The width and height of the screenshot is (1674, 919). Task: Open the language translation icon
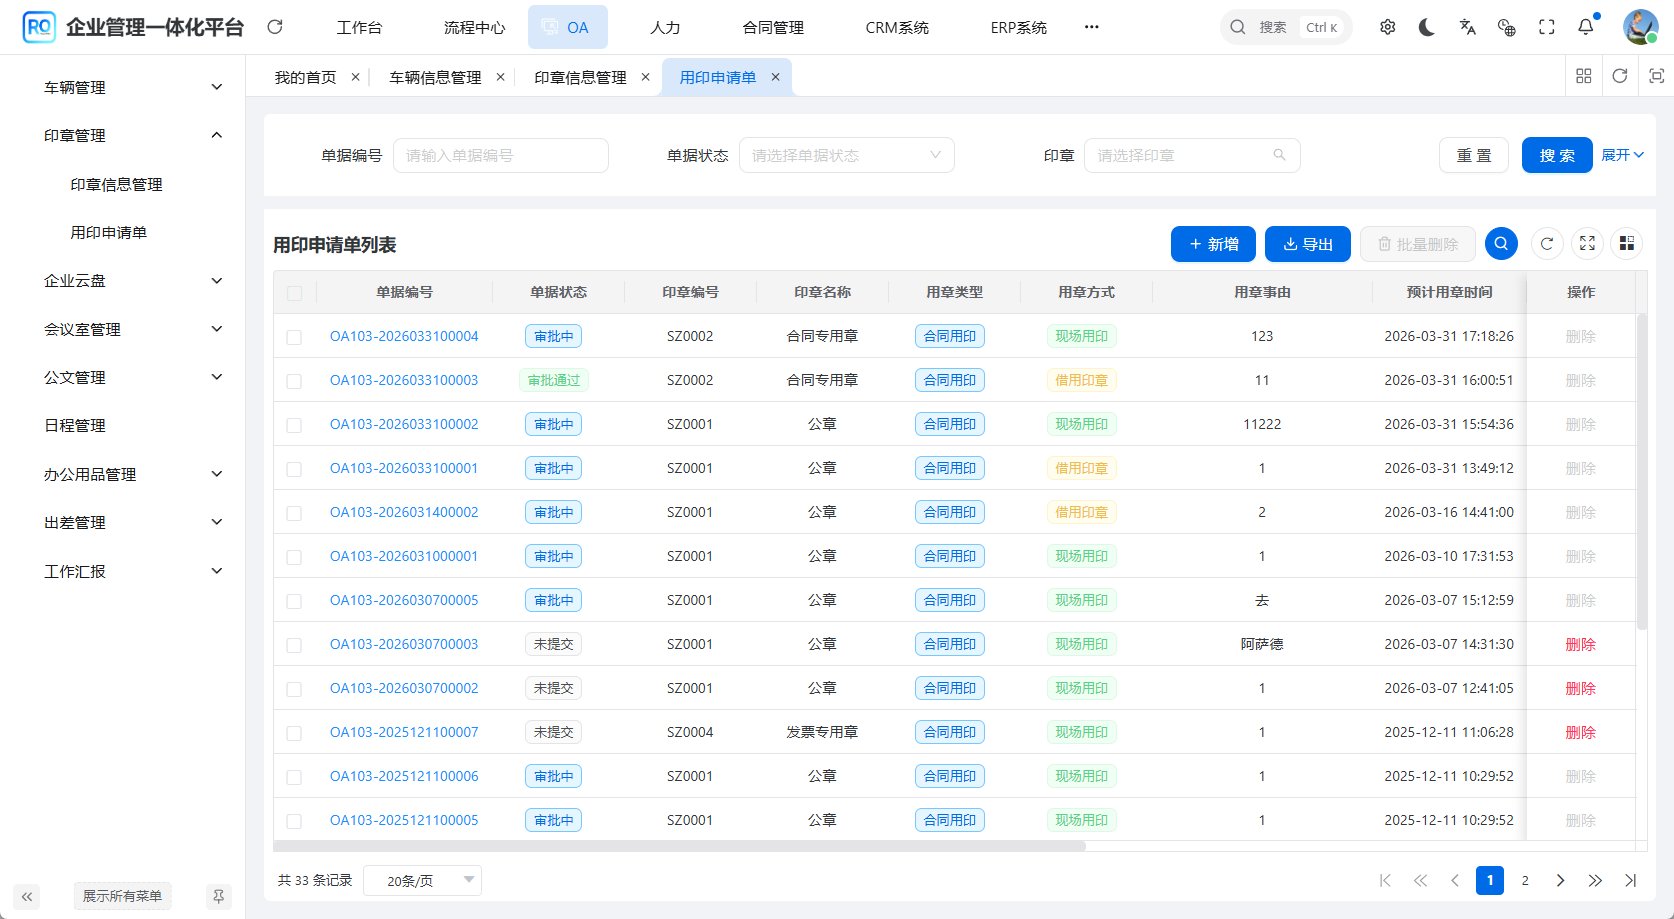point(1467,27)
